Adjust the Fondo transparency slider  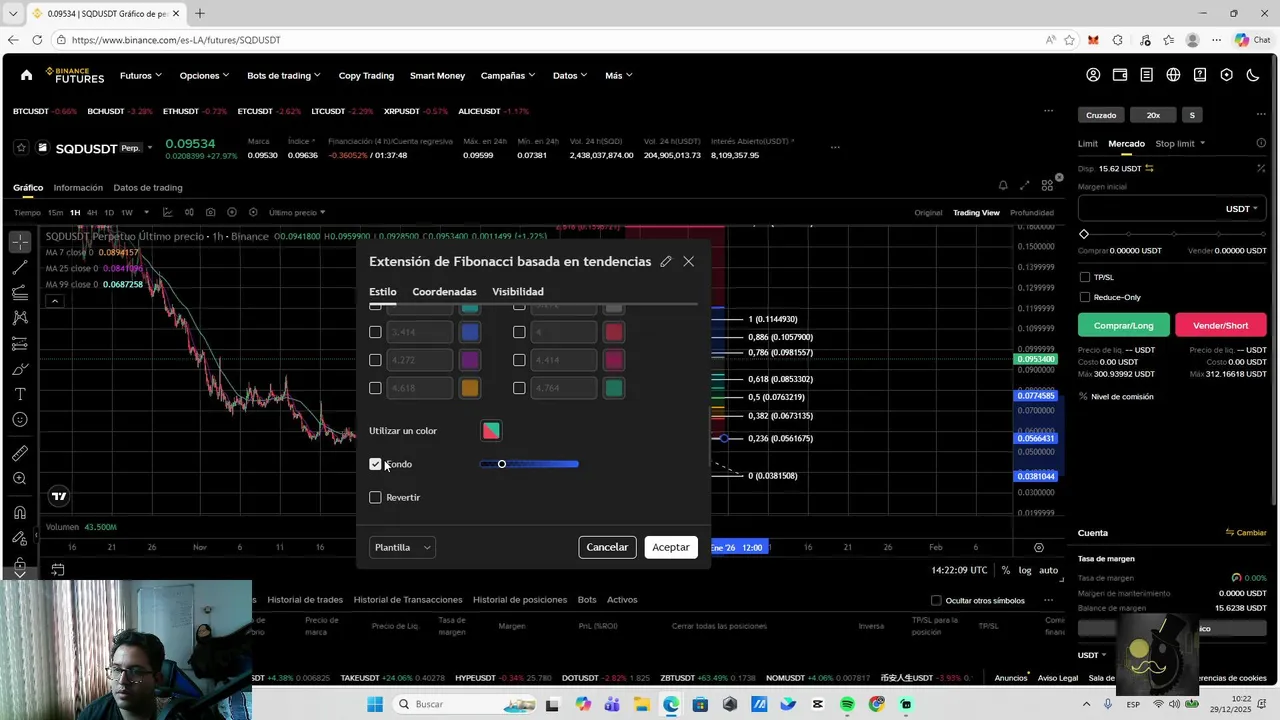pos(529,464)
